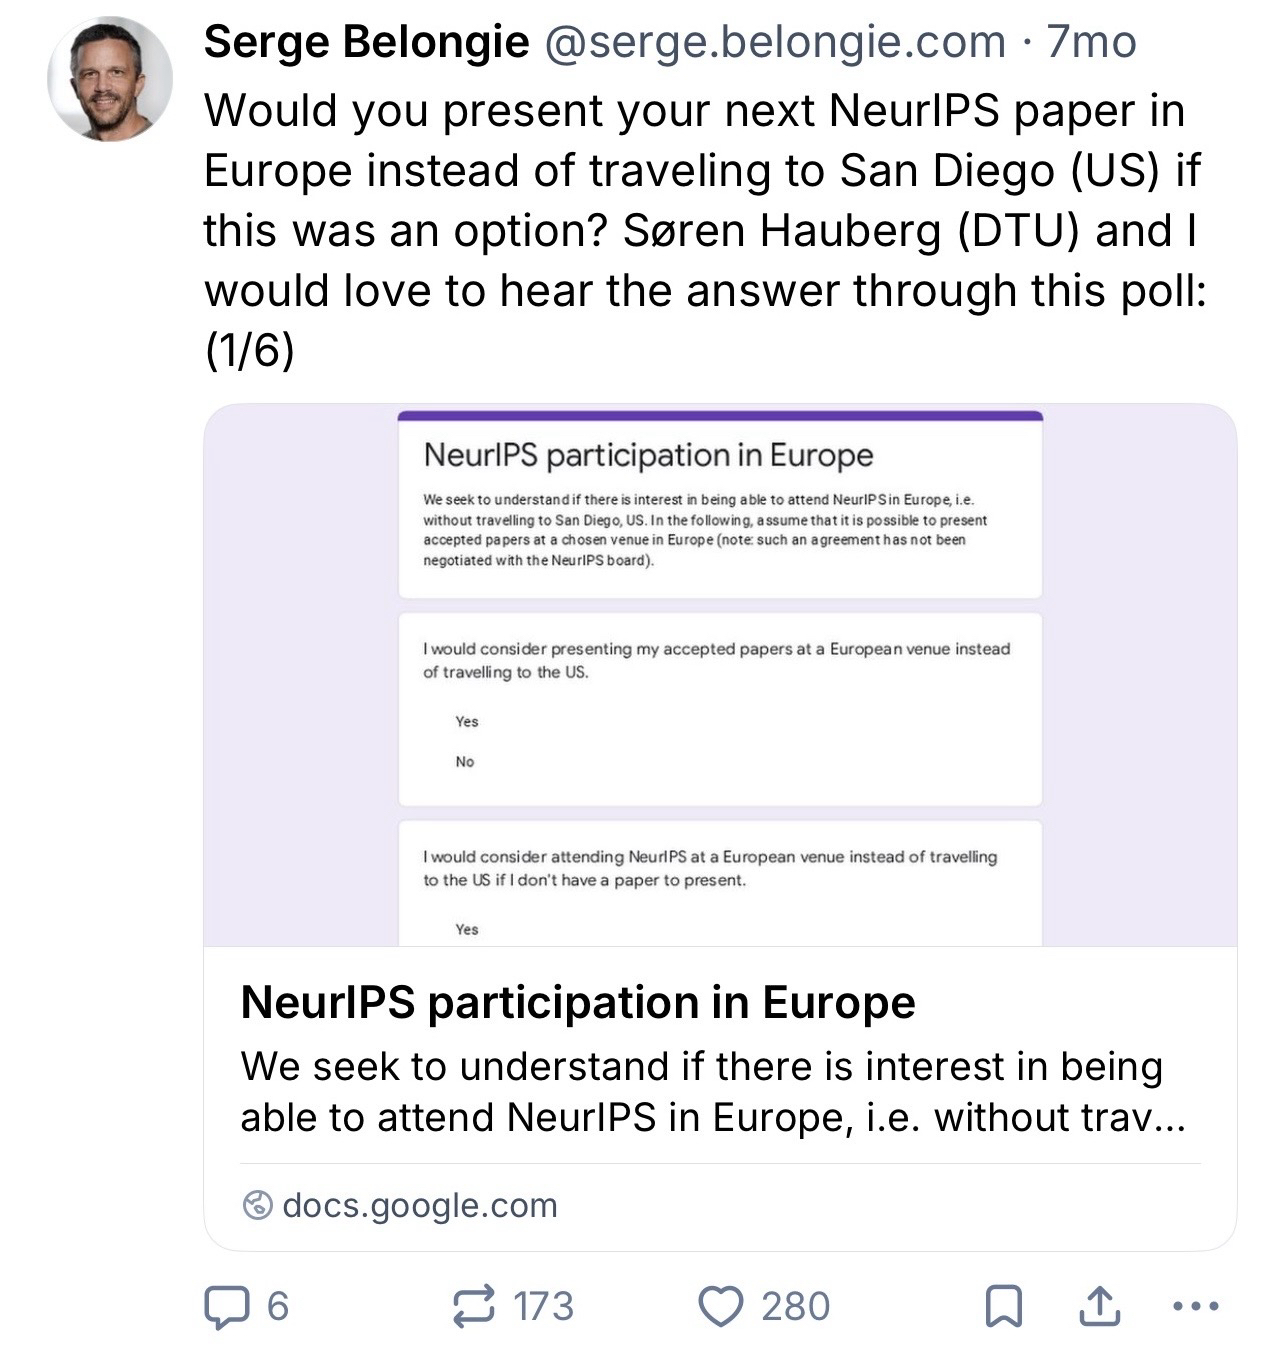Click the like count 280

click(x=796, y=1307)
